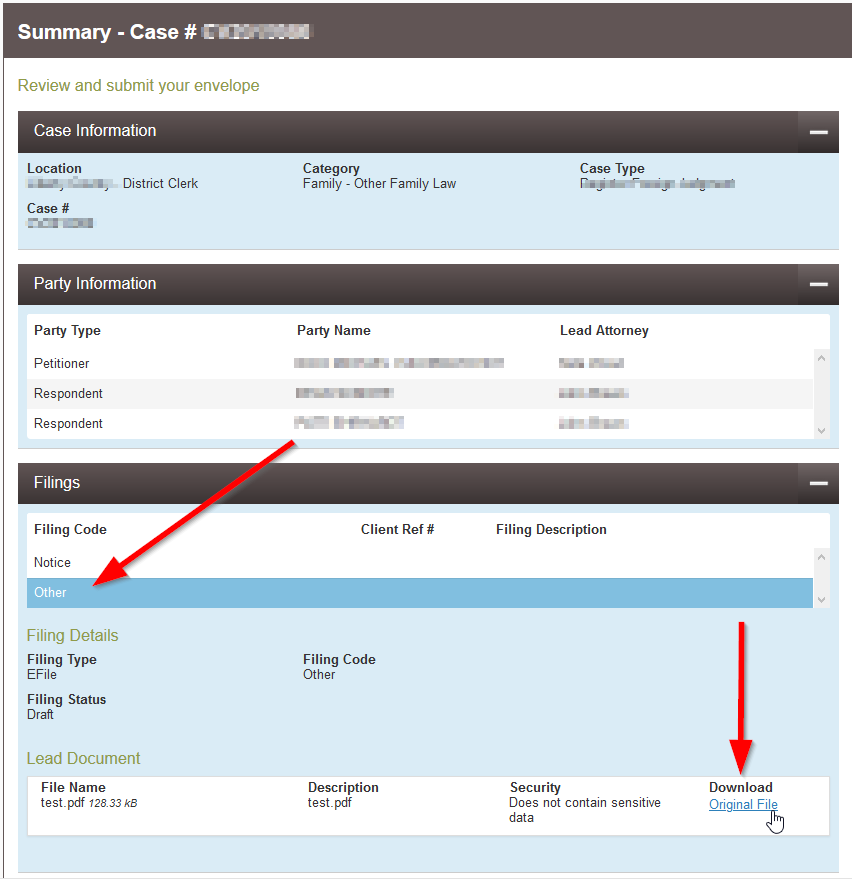Screen dimensions: 852x879
Task: Click the Filing Code column header
Action: click(70, 529)
